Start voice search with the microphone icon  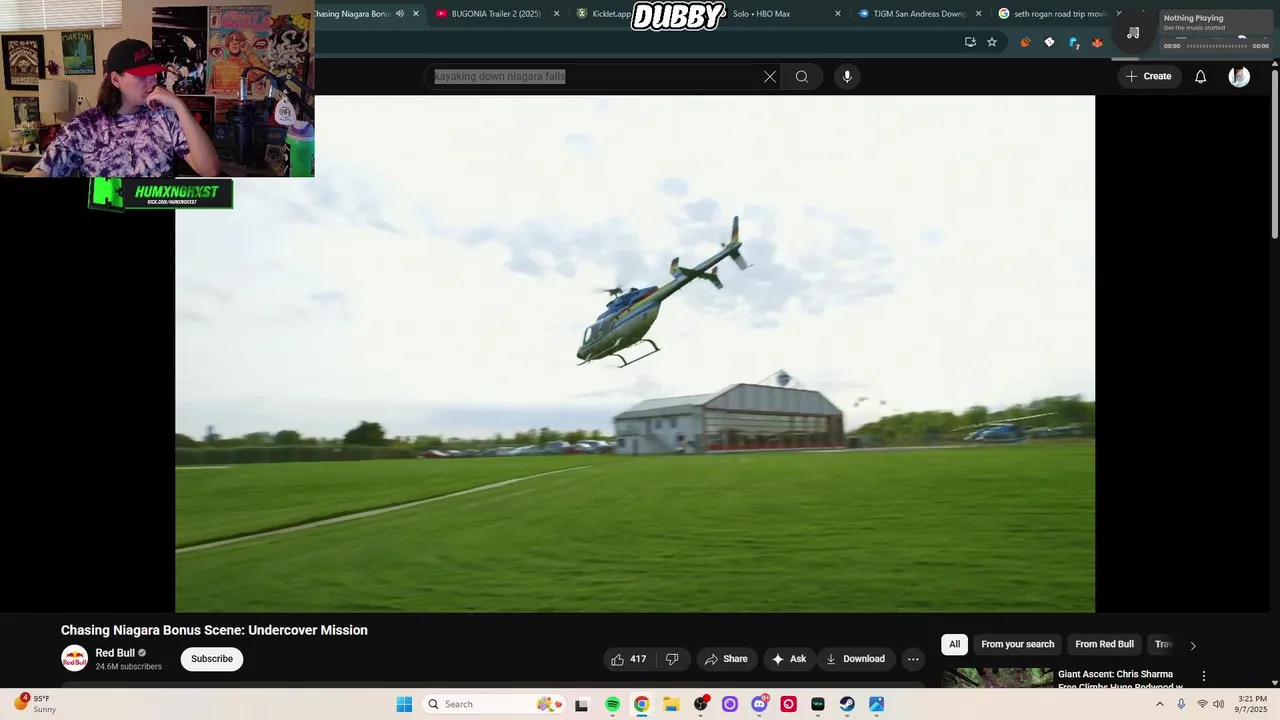(x=847, y=76)
